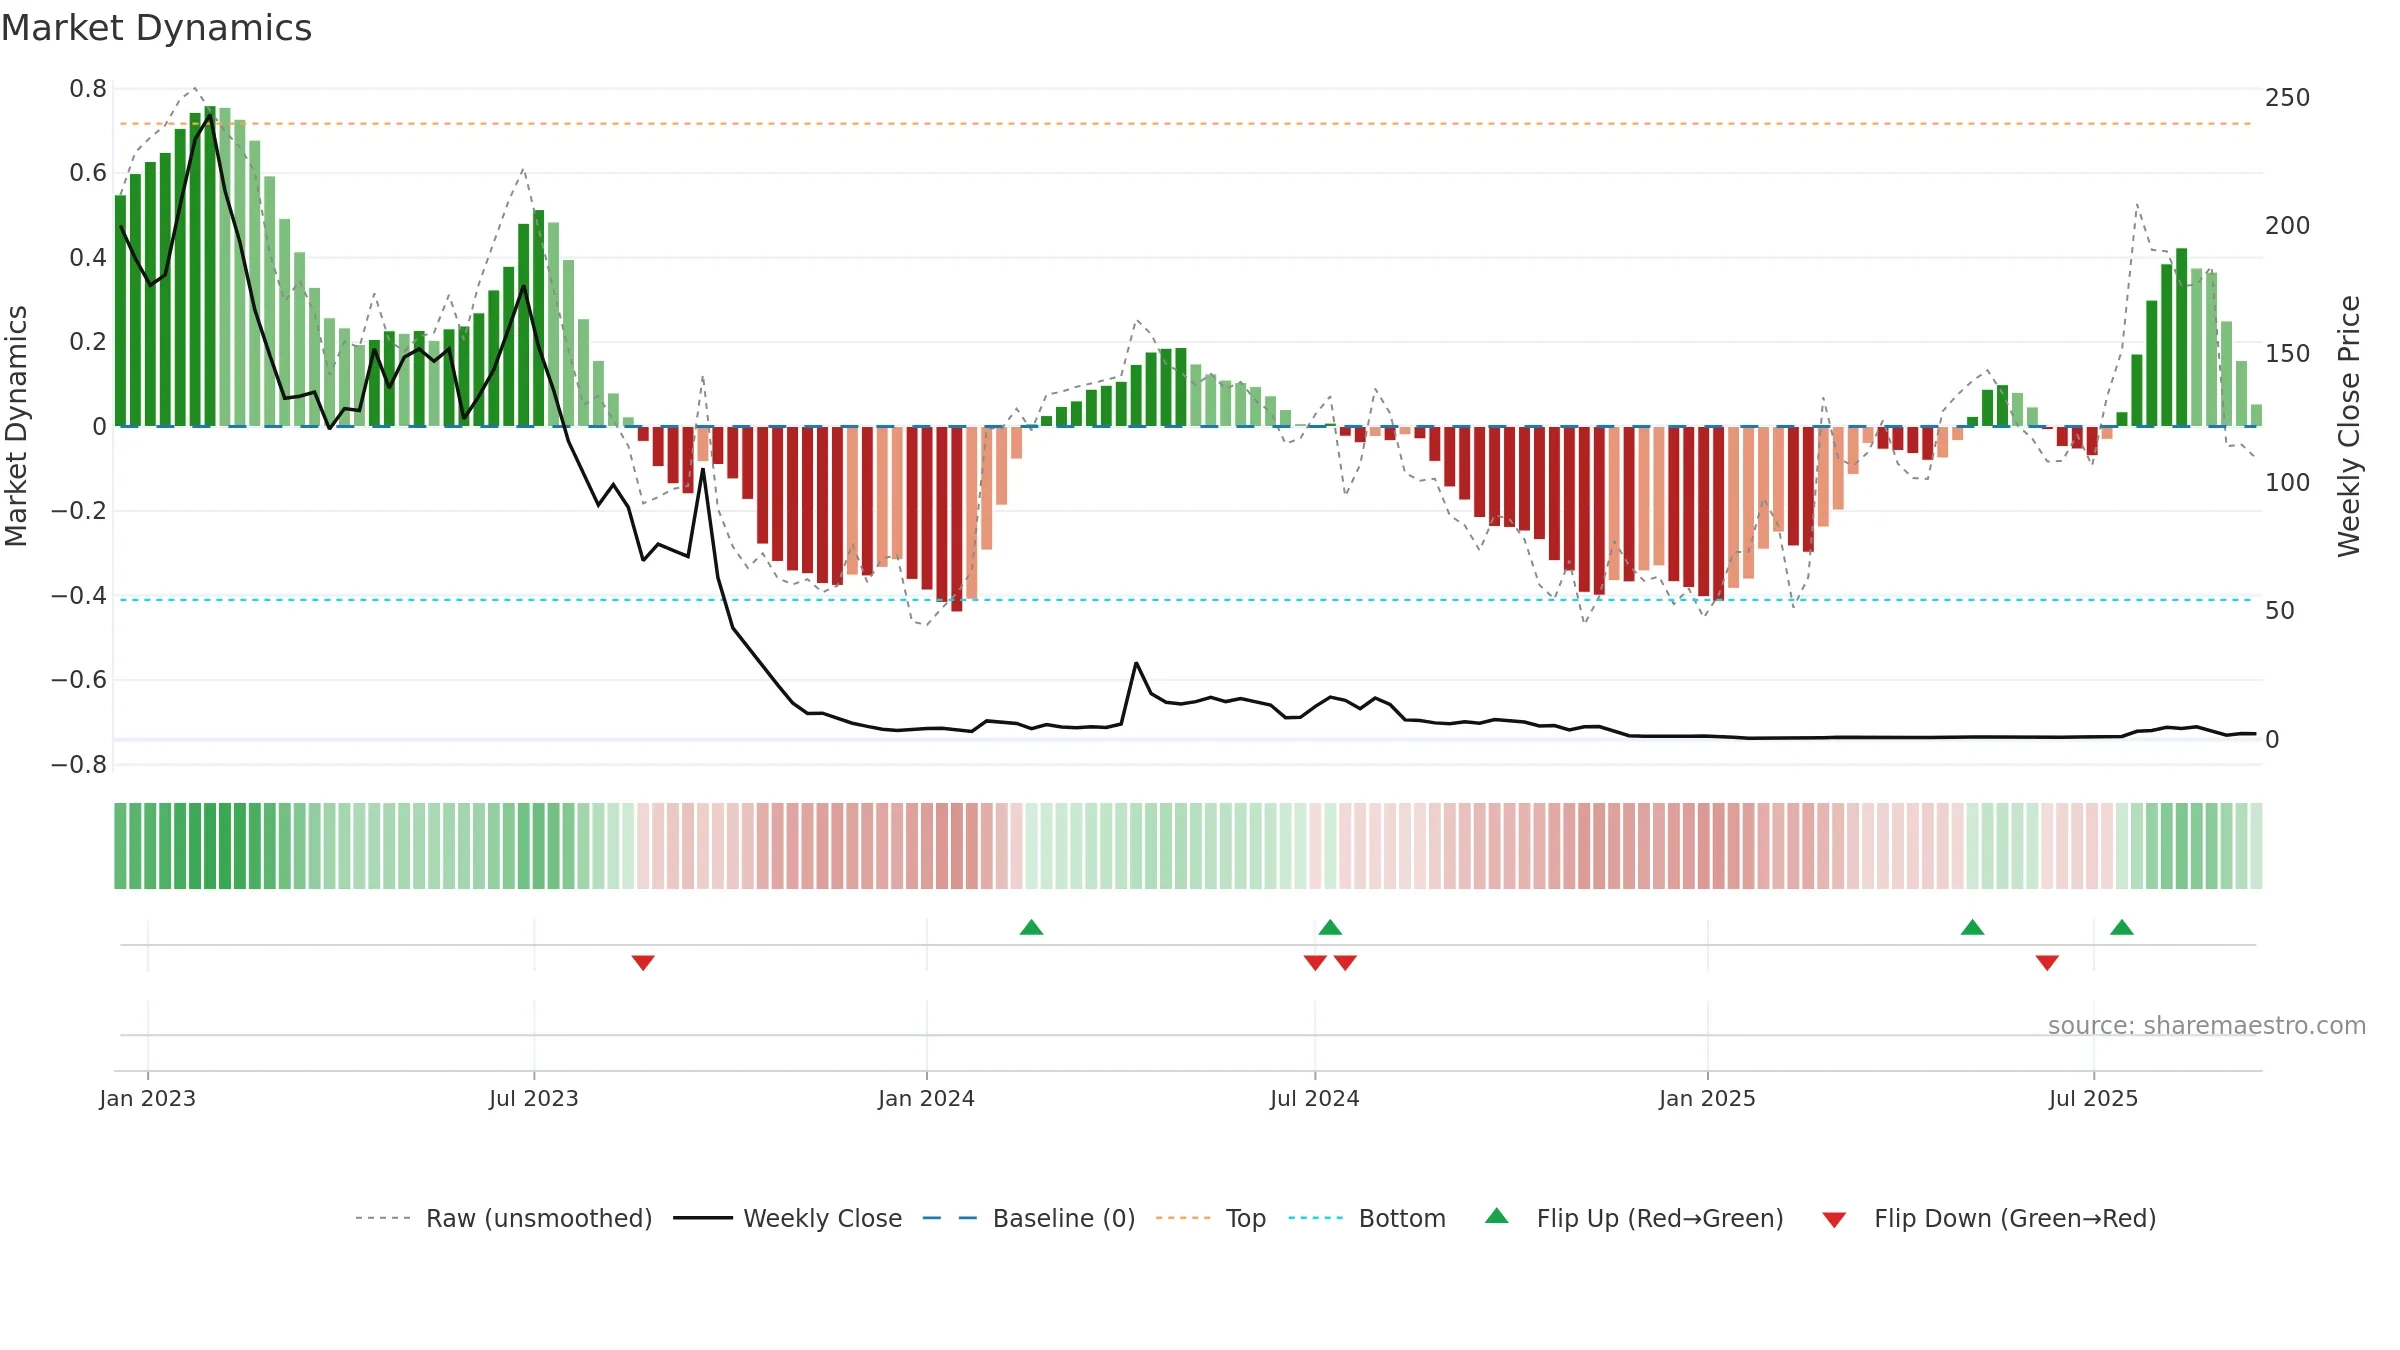Toggle the Top legend entry

pyautogui.click(x=1210, y=1218)
